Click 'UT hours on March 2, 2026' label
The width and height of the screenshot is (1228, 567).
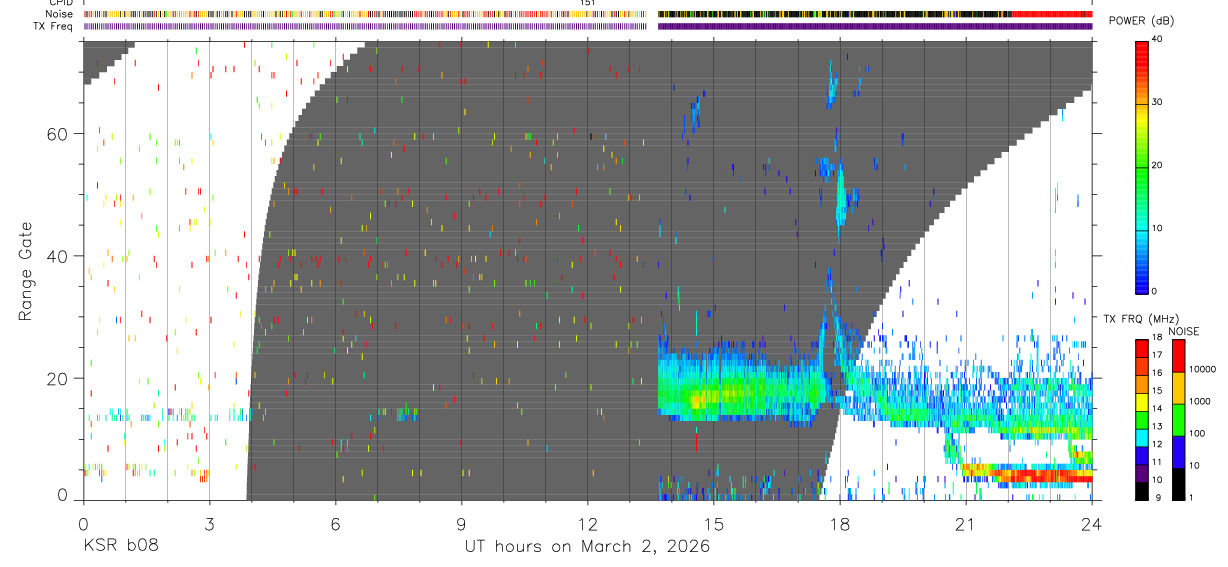(x=587, y=547)
